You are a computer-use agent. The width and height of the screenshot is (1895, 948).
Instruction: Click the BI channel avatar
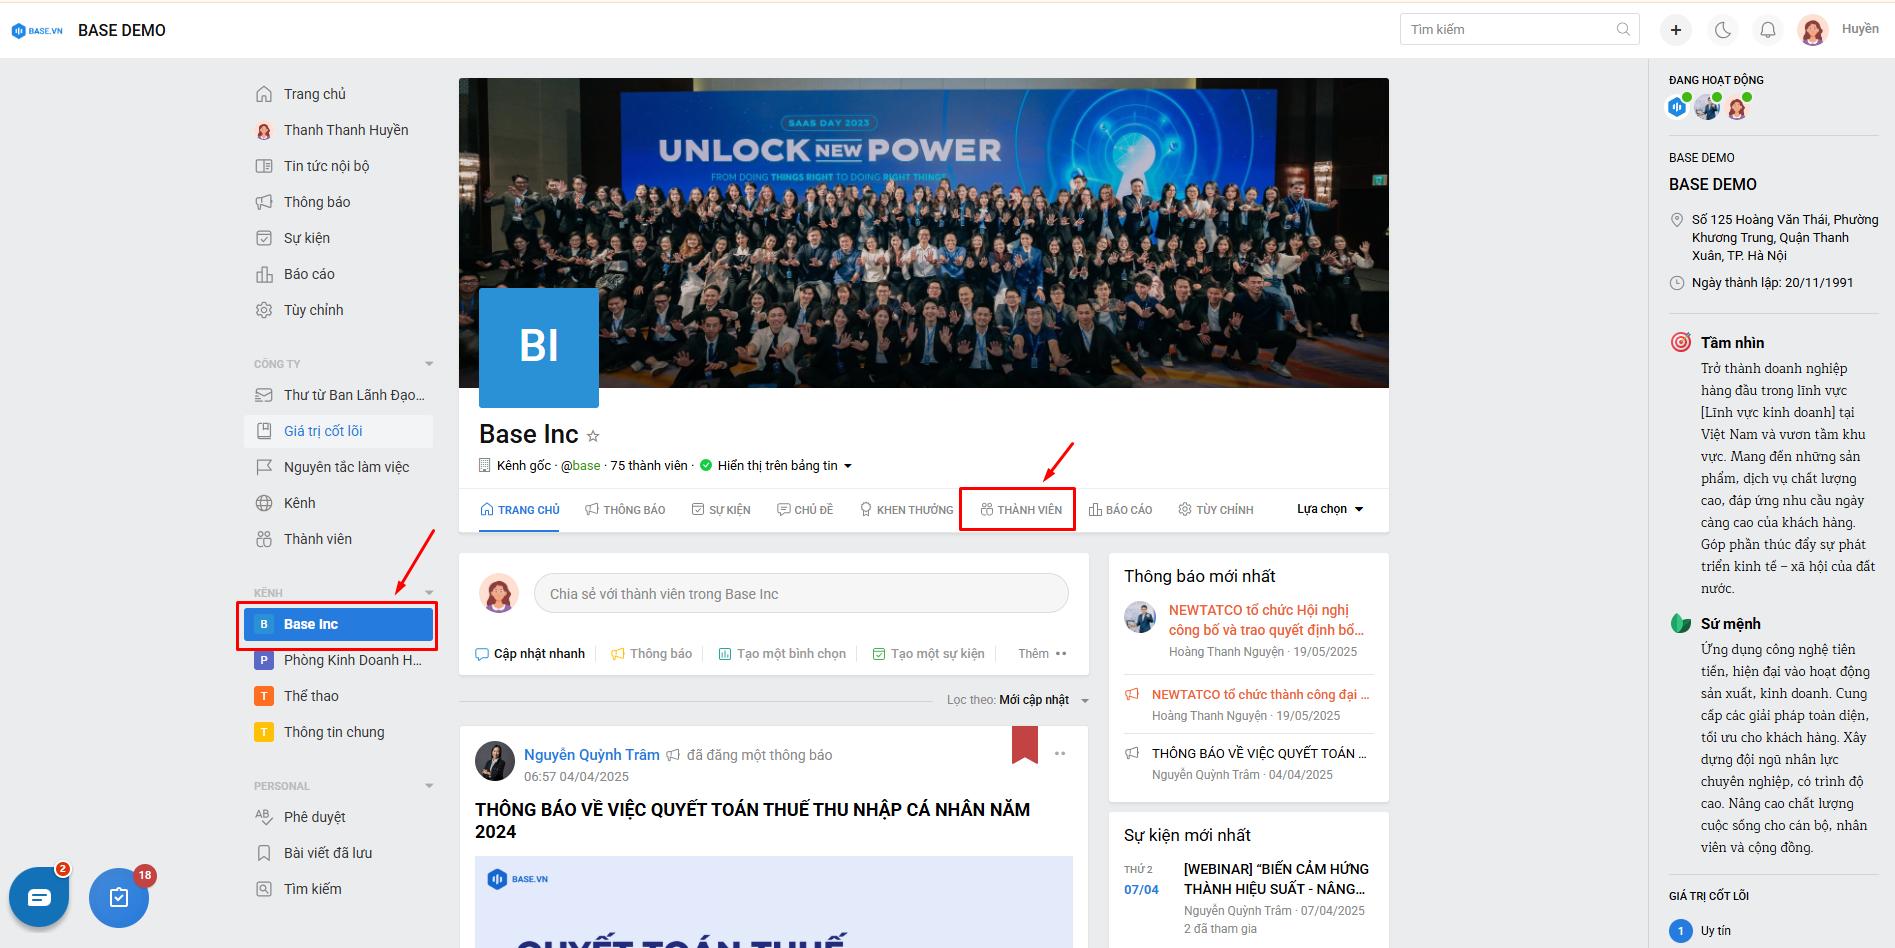[539, 347]
